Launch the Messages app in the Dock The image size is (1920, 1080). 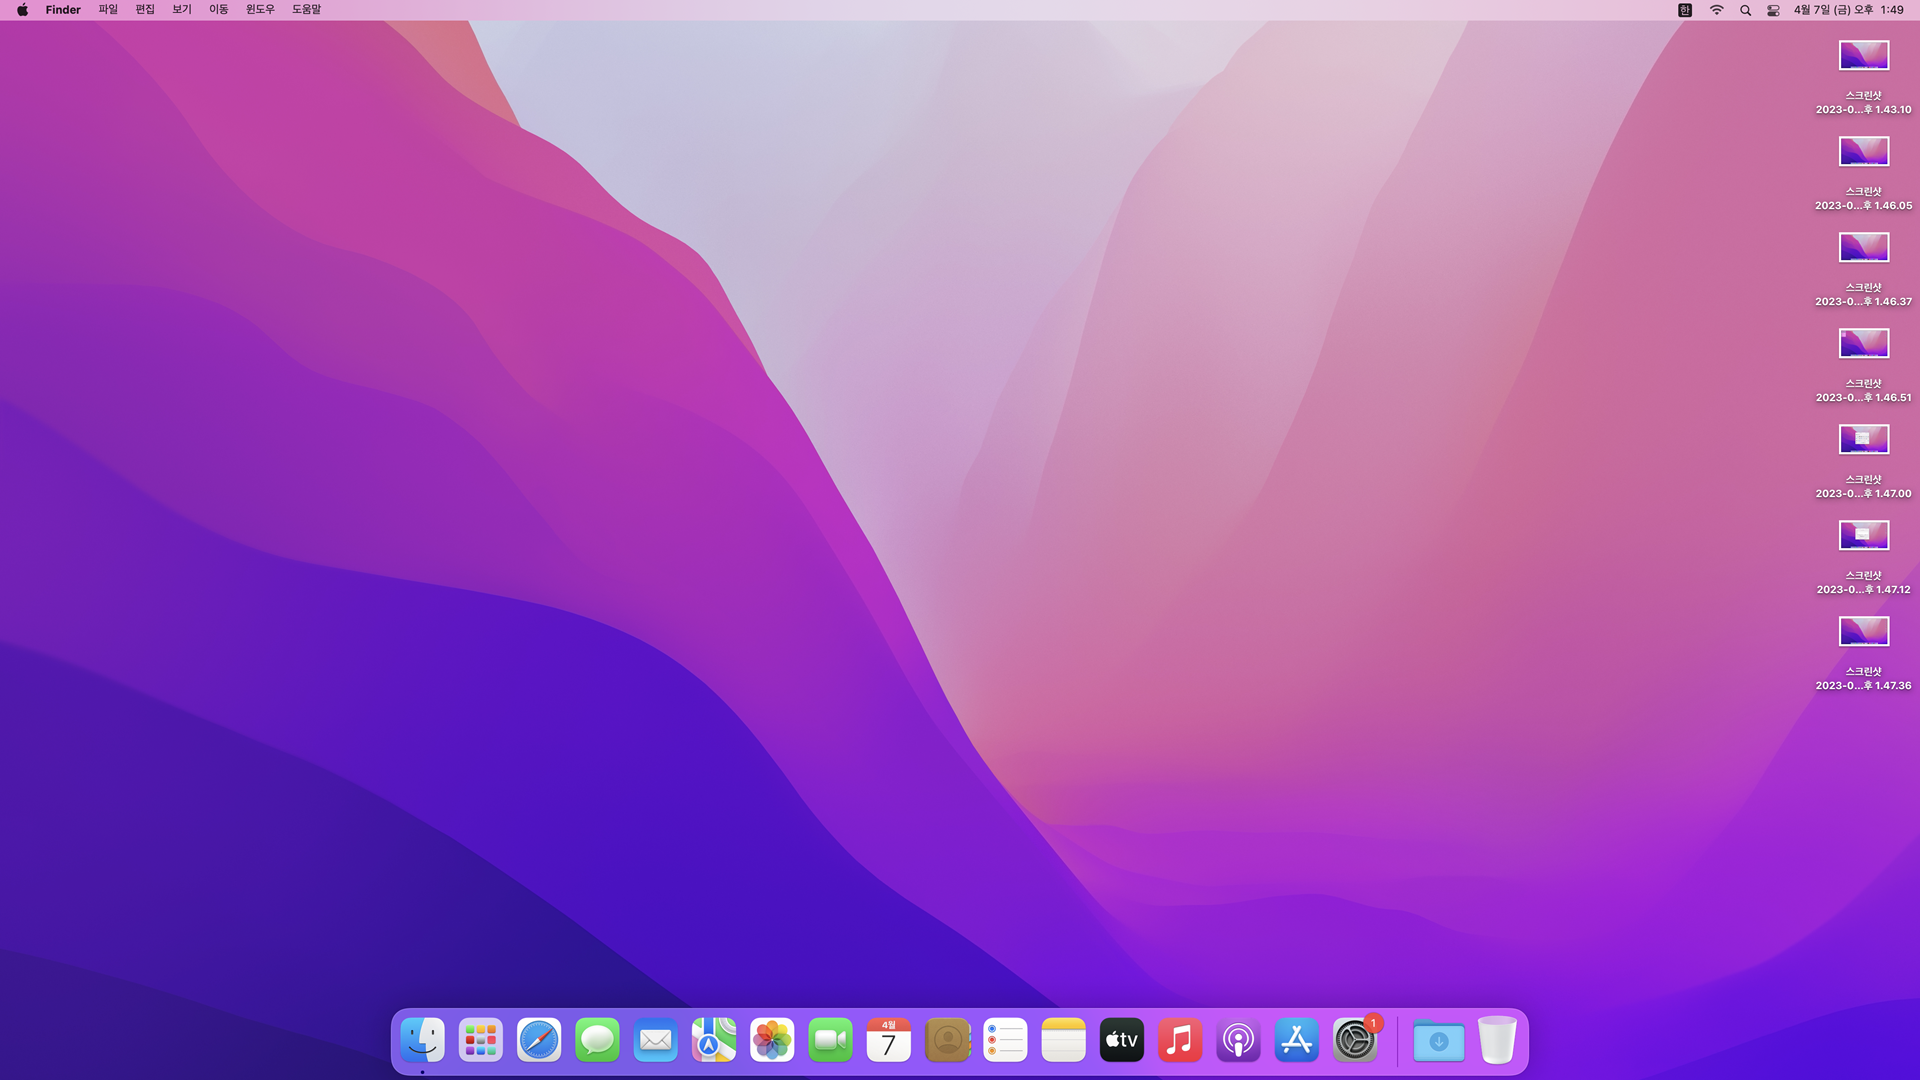pyautogui.click(x=597, y=1041)
